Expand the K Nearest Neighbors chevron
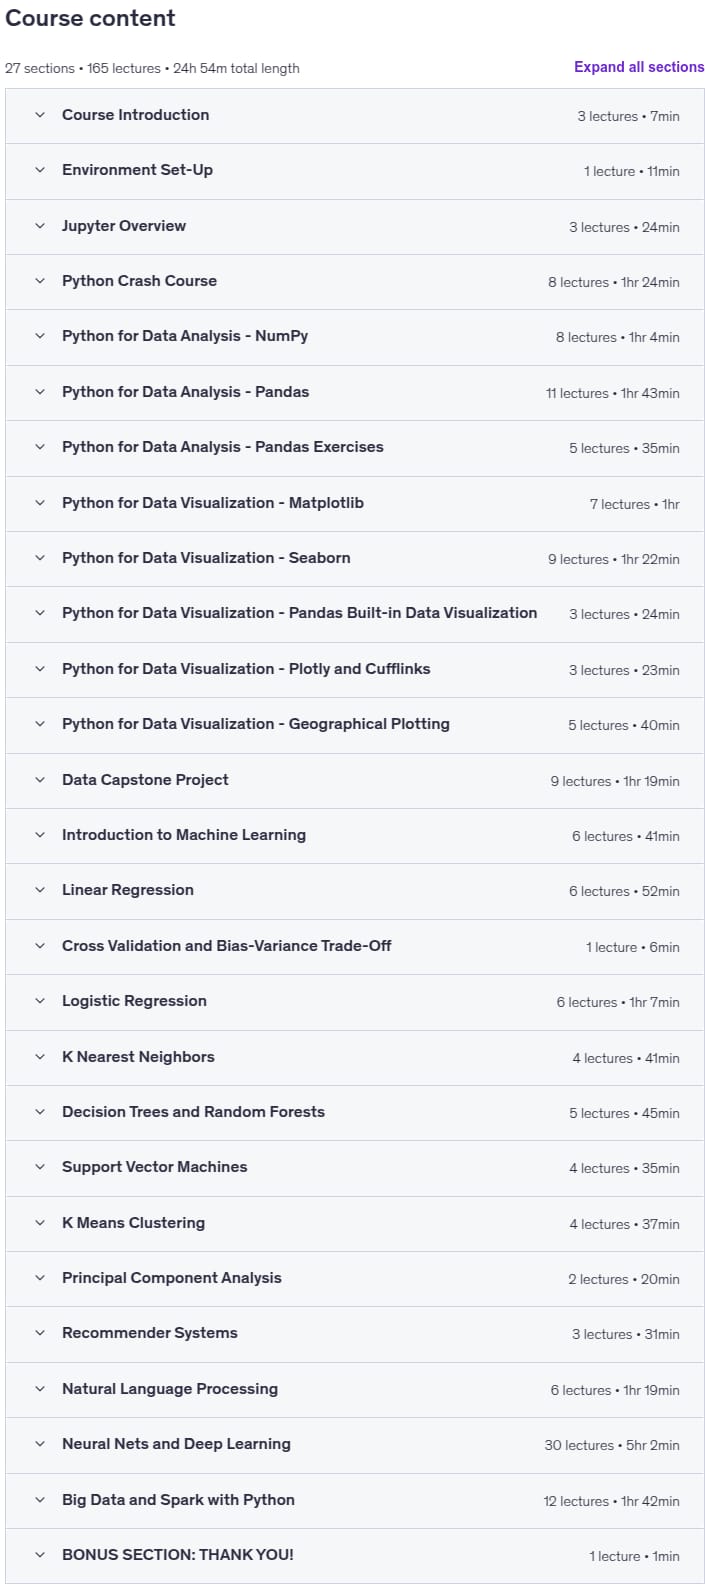 pyautogui.click(x=40, y=1057)
